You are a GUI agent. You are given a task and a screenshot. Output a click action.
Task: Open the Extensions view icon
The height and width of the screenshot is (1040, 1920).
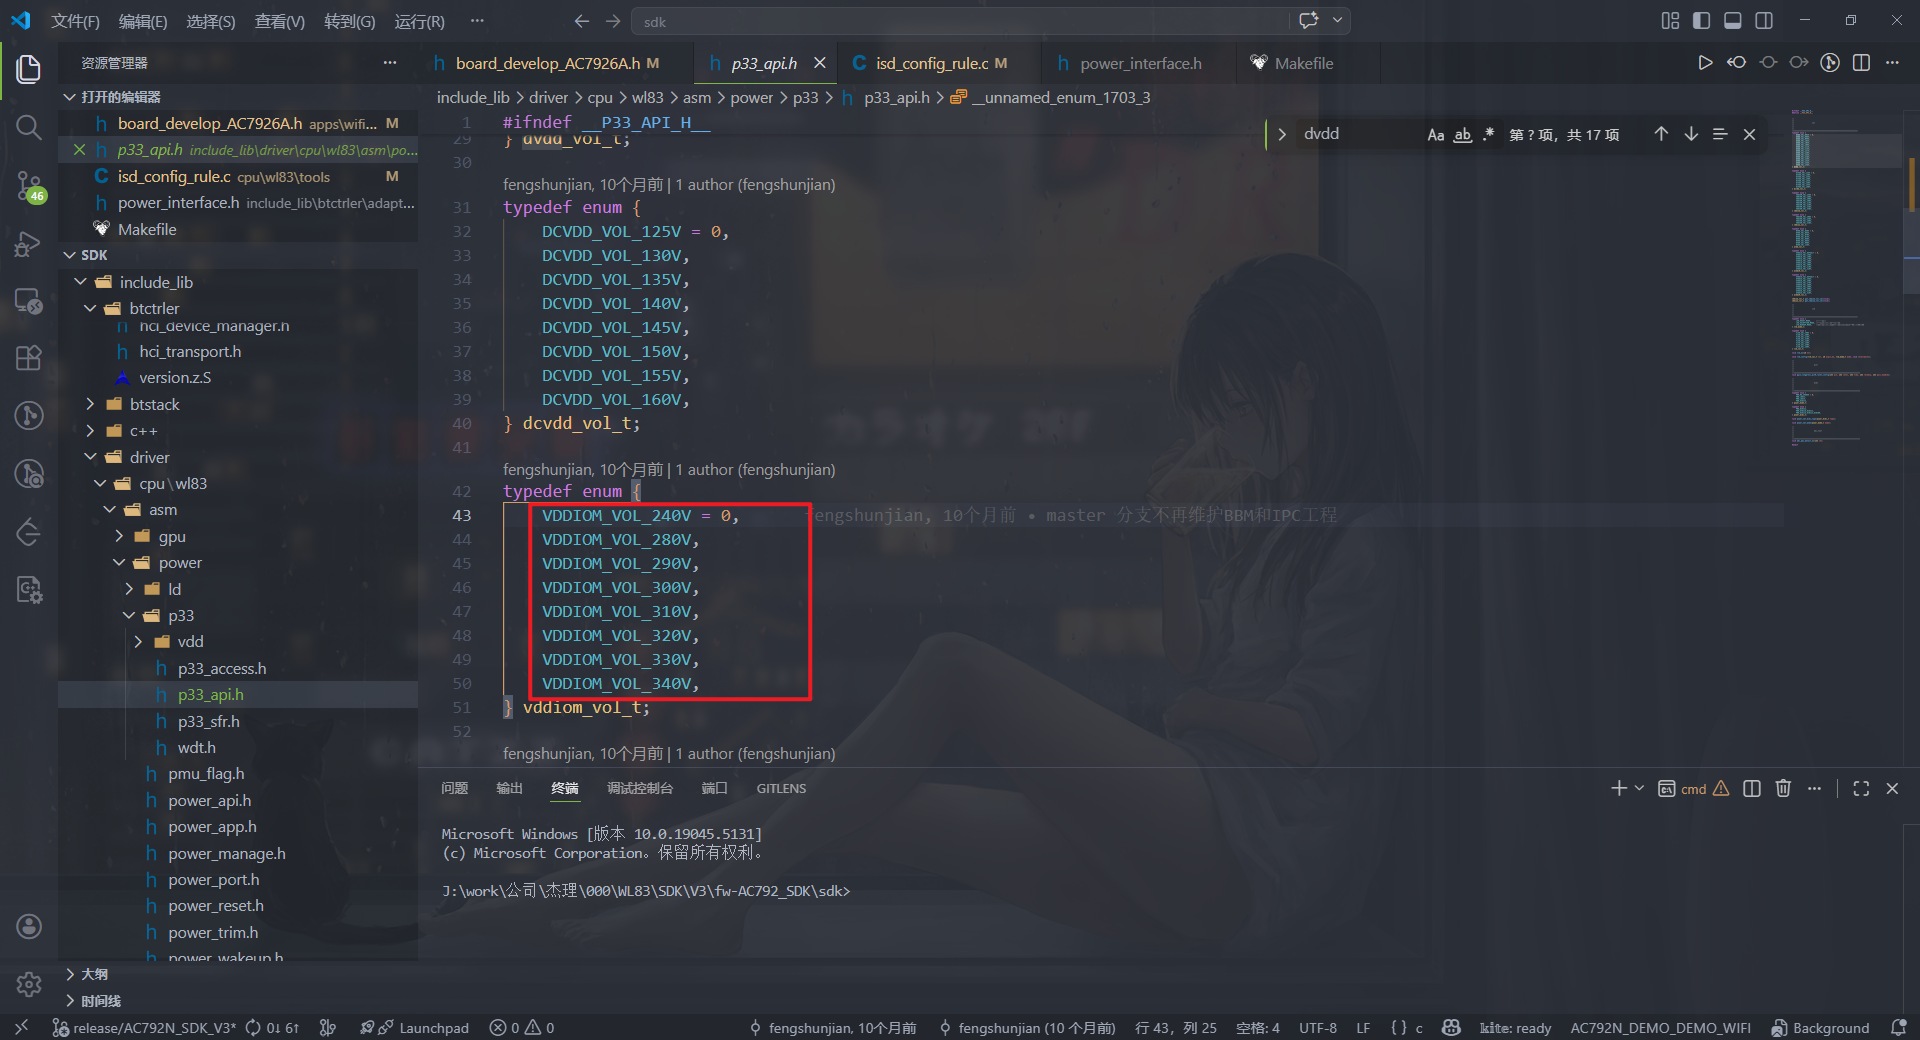click(29, 358)
